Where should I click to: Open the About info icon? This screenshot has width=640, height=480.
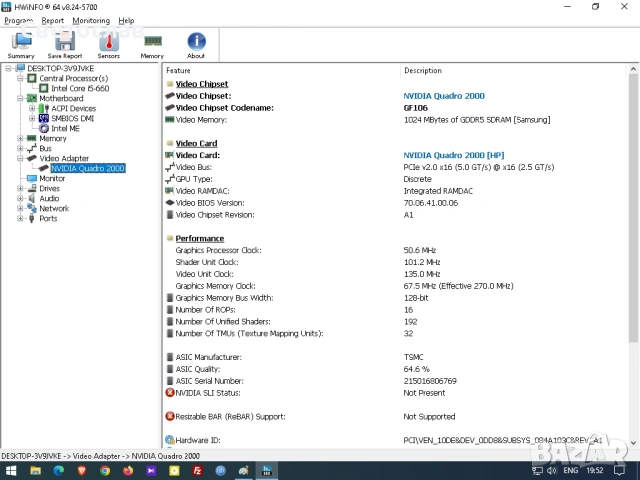coord(196,45)
